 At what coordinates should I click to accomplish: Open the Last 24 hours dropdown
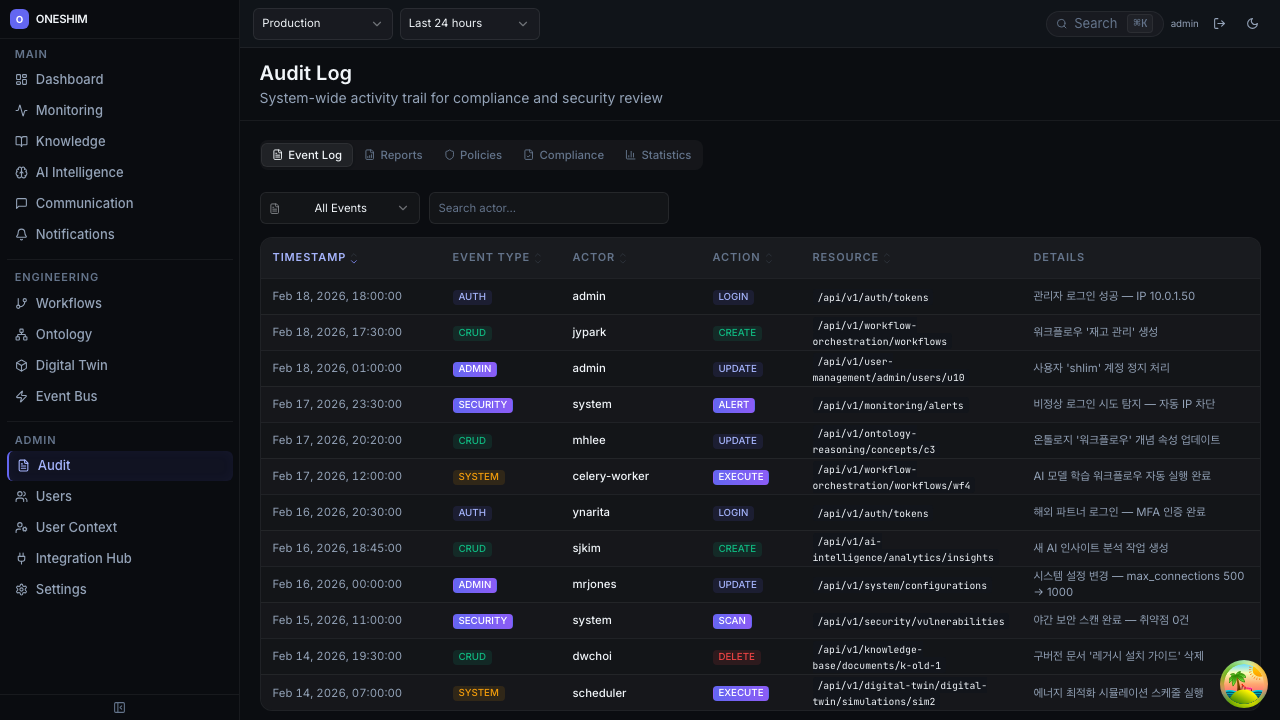click(x=469, y=23)
